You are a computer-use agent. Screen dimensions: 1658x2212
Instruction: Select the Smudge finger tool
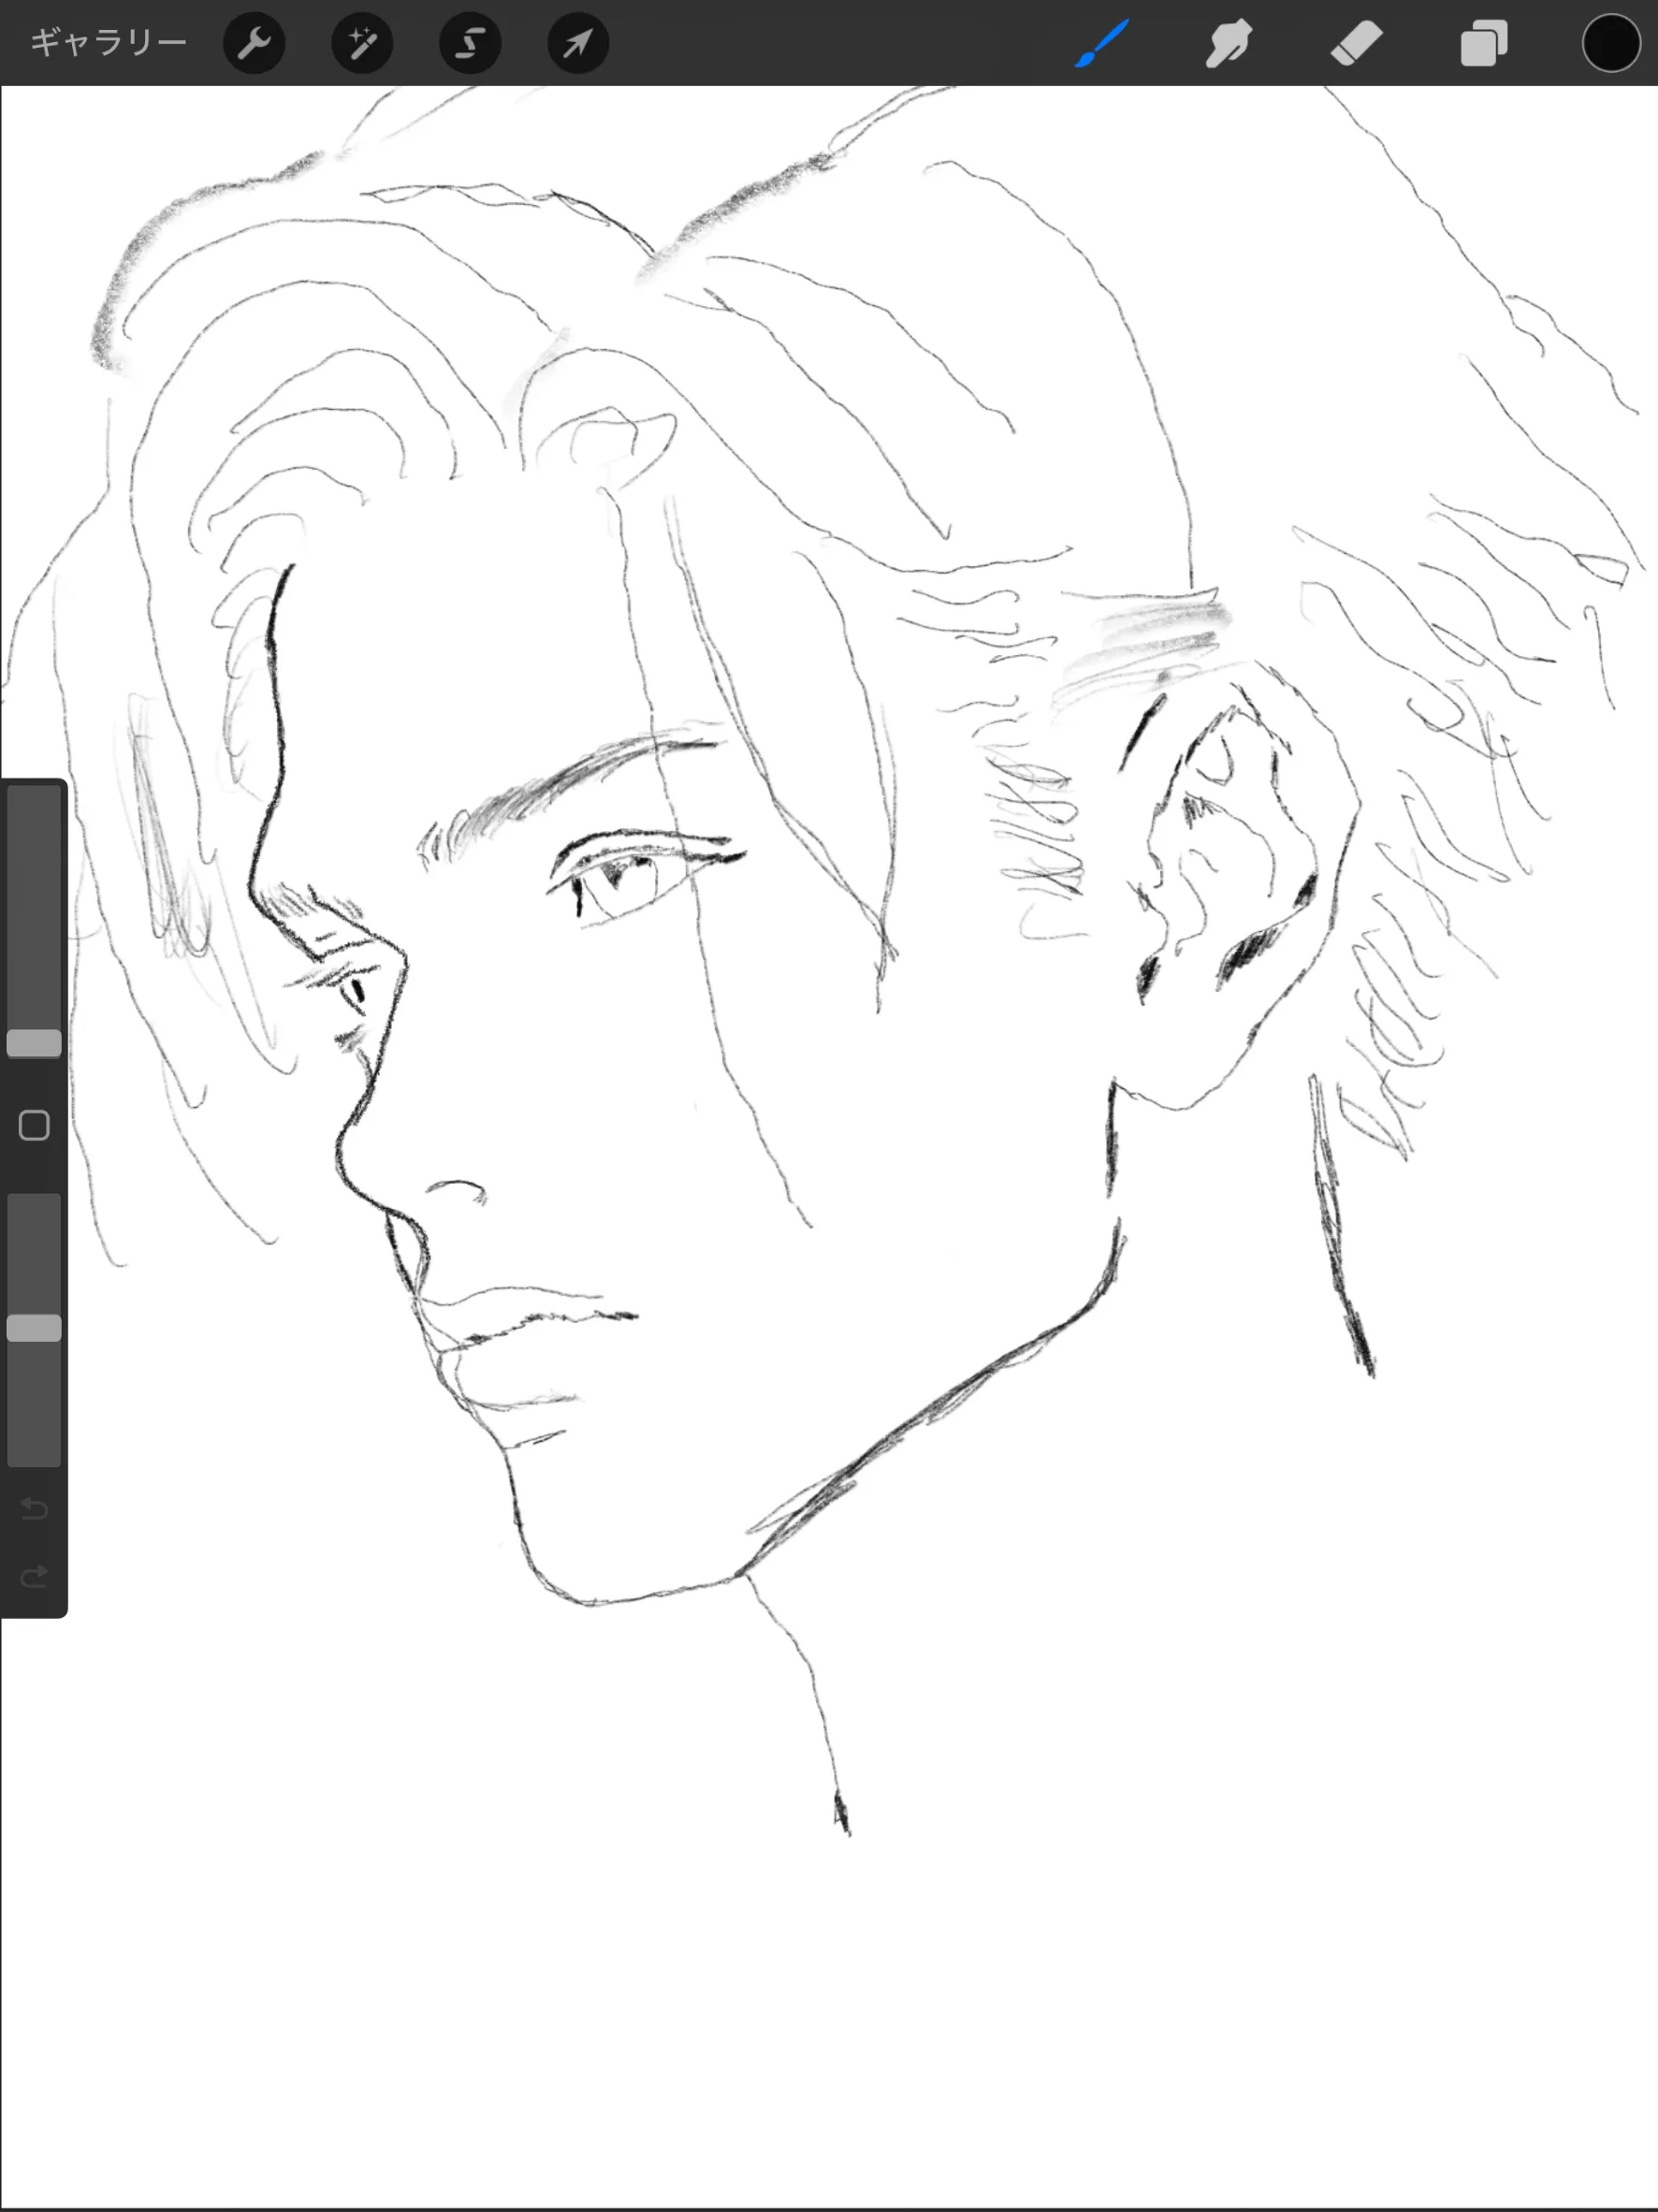(x=1228, y=43)
